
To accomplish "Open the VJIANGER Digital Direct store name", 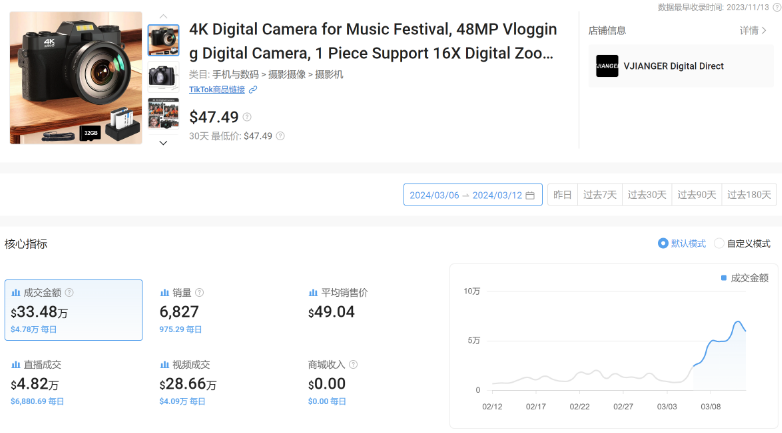I will [x=673, y=66].
